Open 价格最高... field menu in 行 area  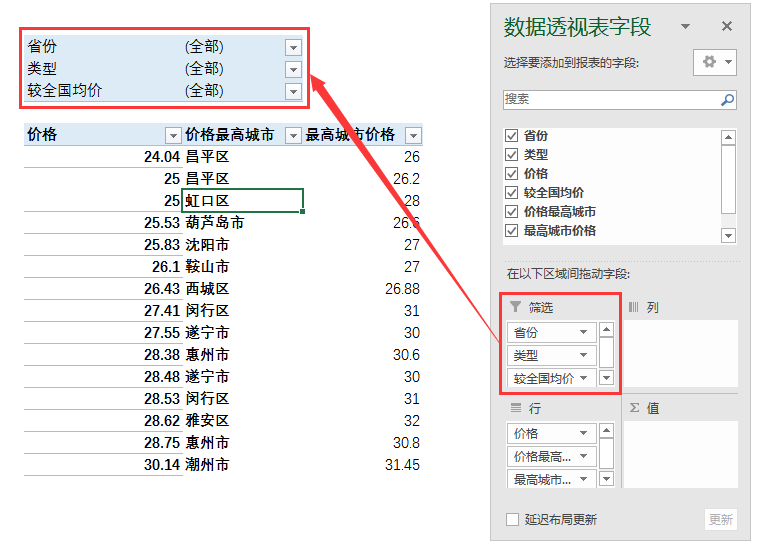point(583,456)
